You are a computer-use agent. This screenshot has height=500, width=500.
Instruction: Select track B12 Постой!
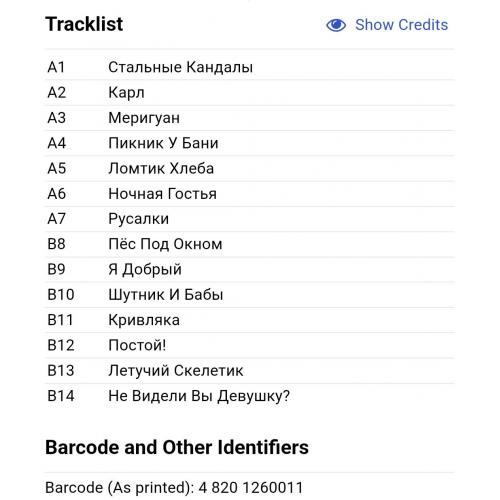coord(250,345)
